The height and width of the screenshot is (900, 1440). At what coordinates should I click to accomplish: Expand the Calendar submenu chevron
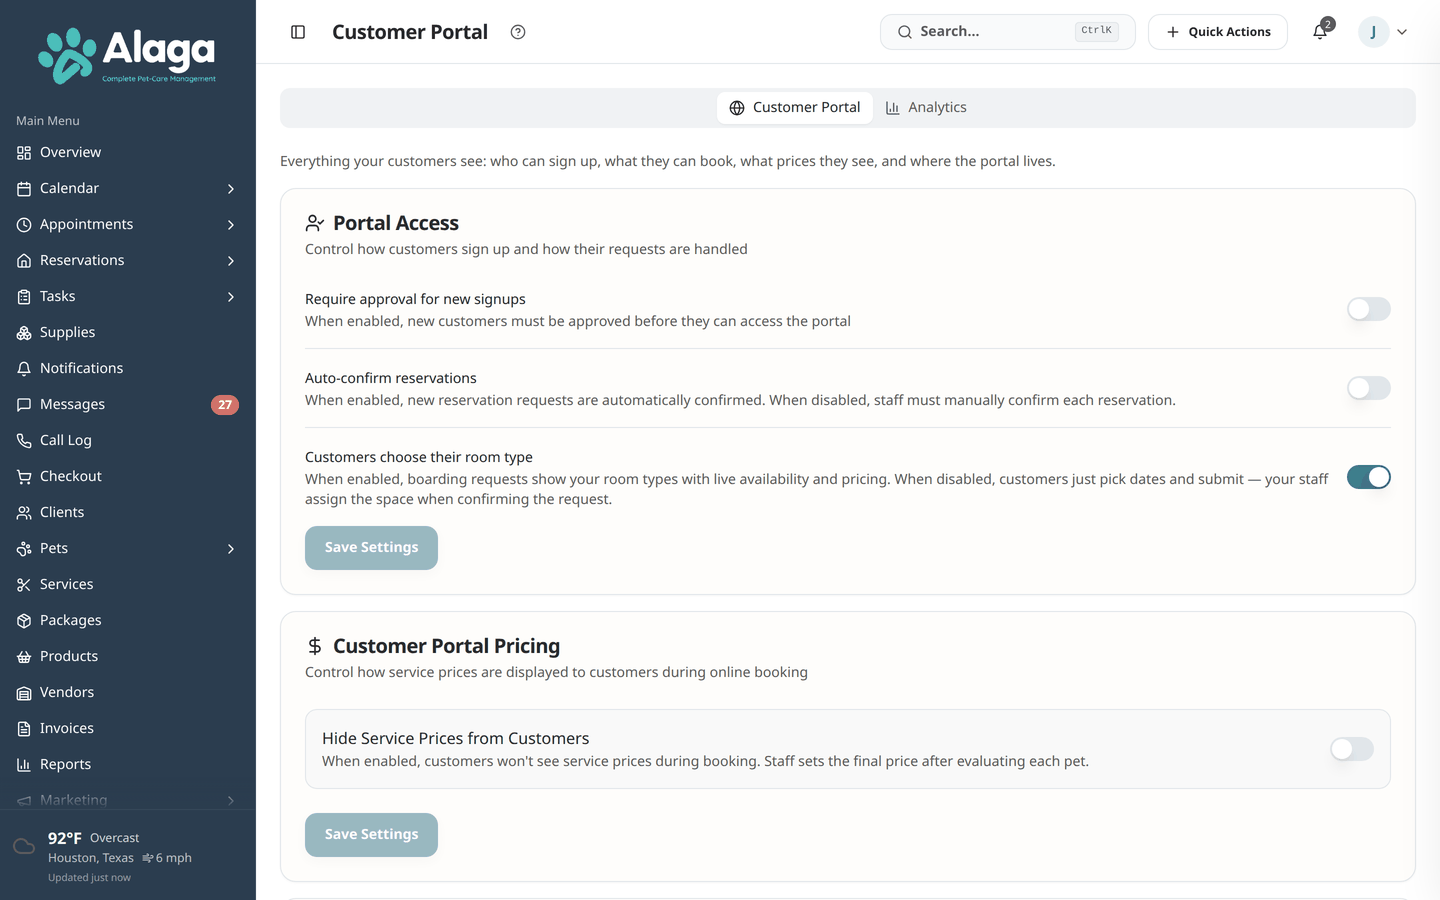click(x=231, y=189)
